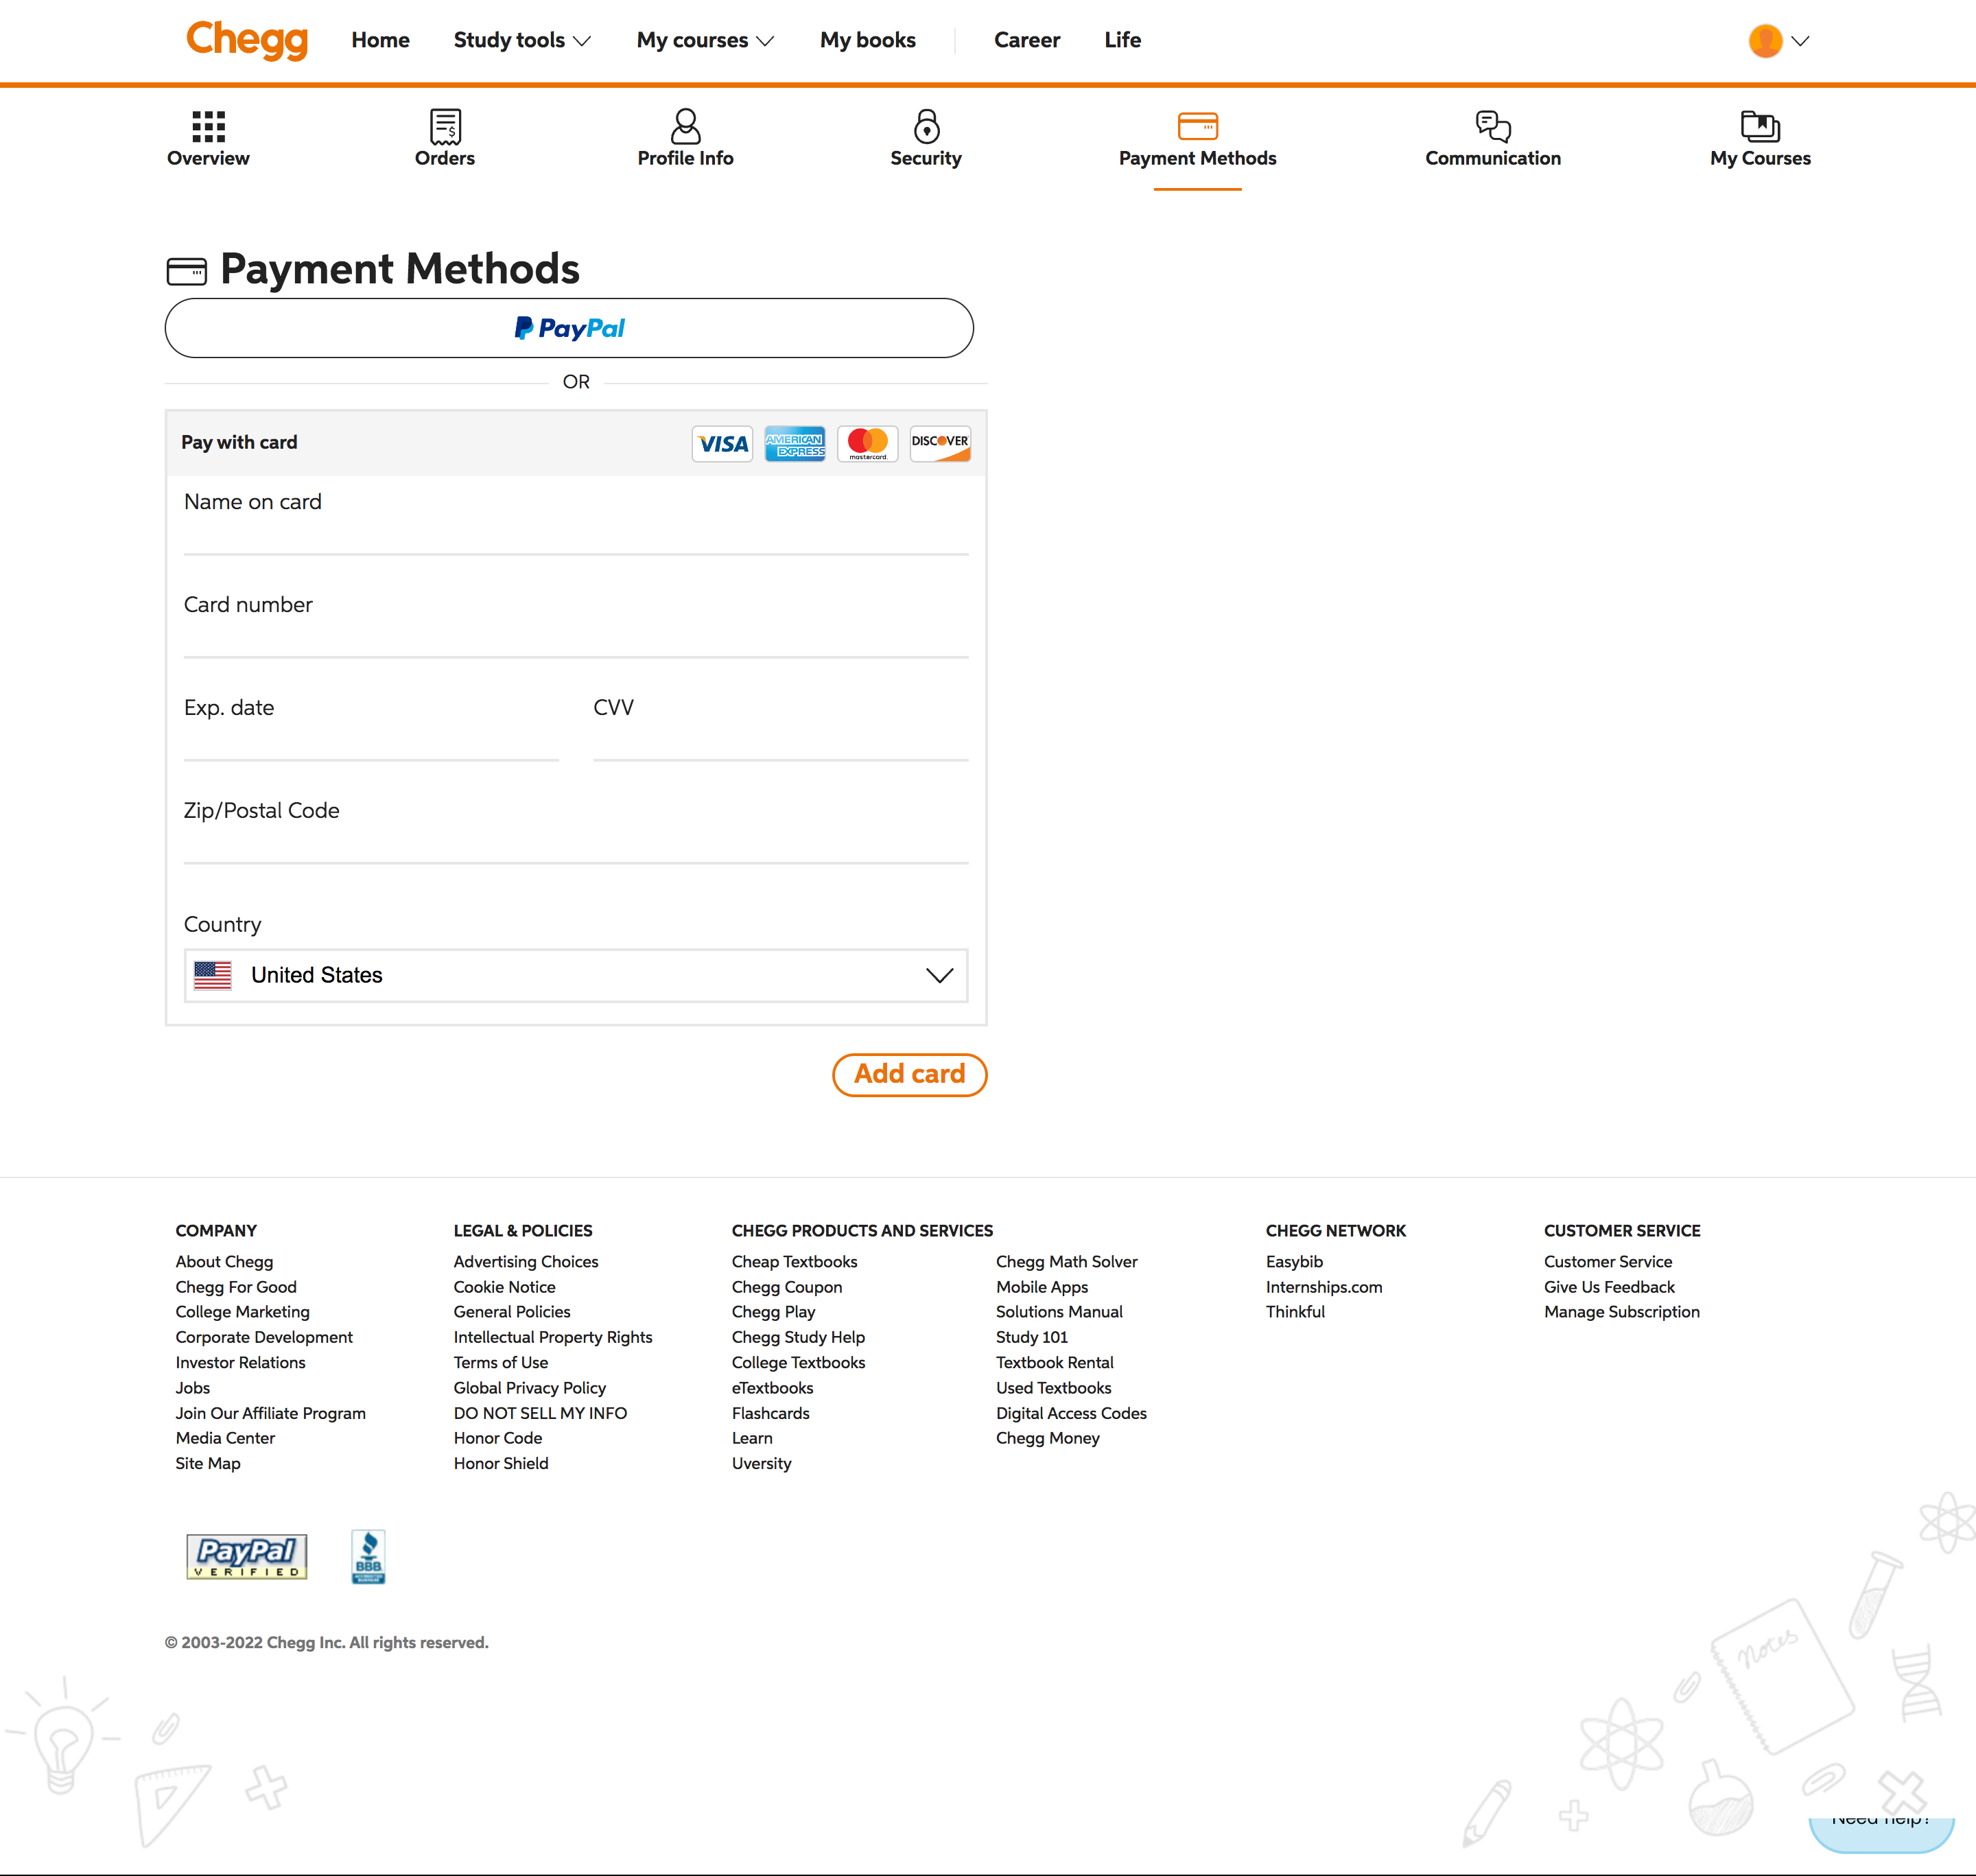Open the Chegg For Good link
The height and width of the screenshot is (1876, 1976).
pyautogui.click(x=236, y=1287)
